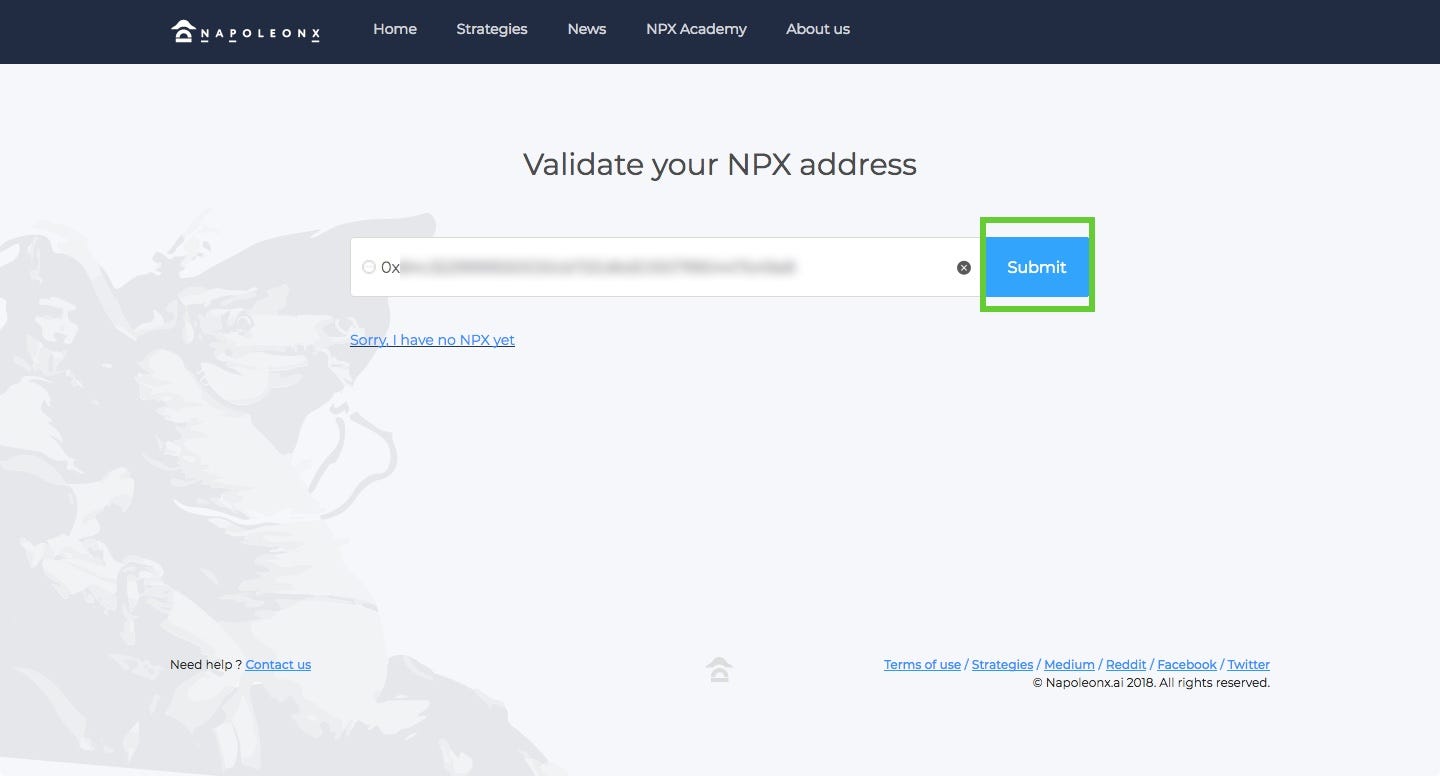The height and width of the screenshot is (776, 1440).
Task: Open the About us page
Action: 818,29
